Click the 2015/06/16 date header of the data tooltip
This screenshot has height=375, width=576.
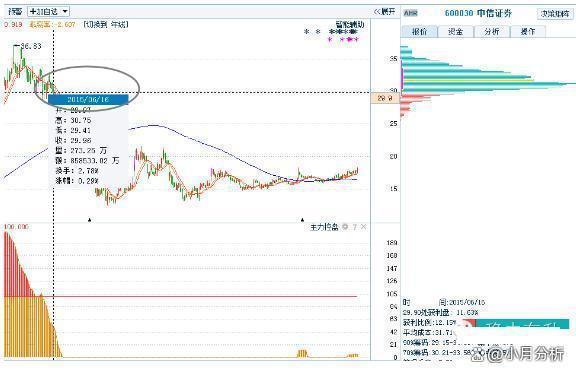88,99
